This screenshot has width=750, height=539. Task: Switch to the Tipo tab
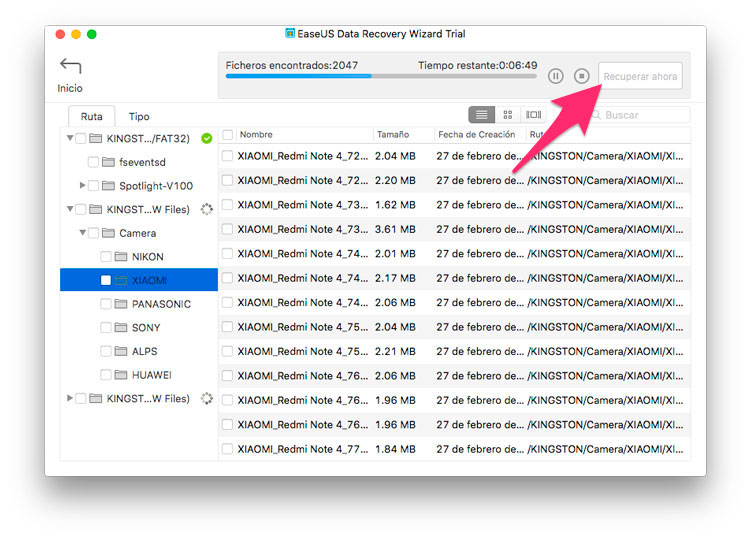(x=139, y=116)
